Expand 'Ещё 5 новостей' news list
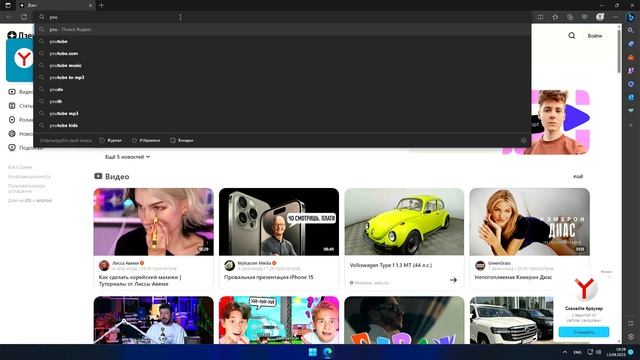 click(x=128, y=157)
